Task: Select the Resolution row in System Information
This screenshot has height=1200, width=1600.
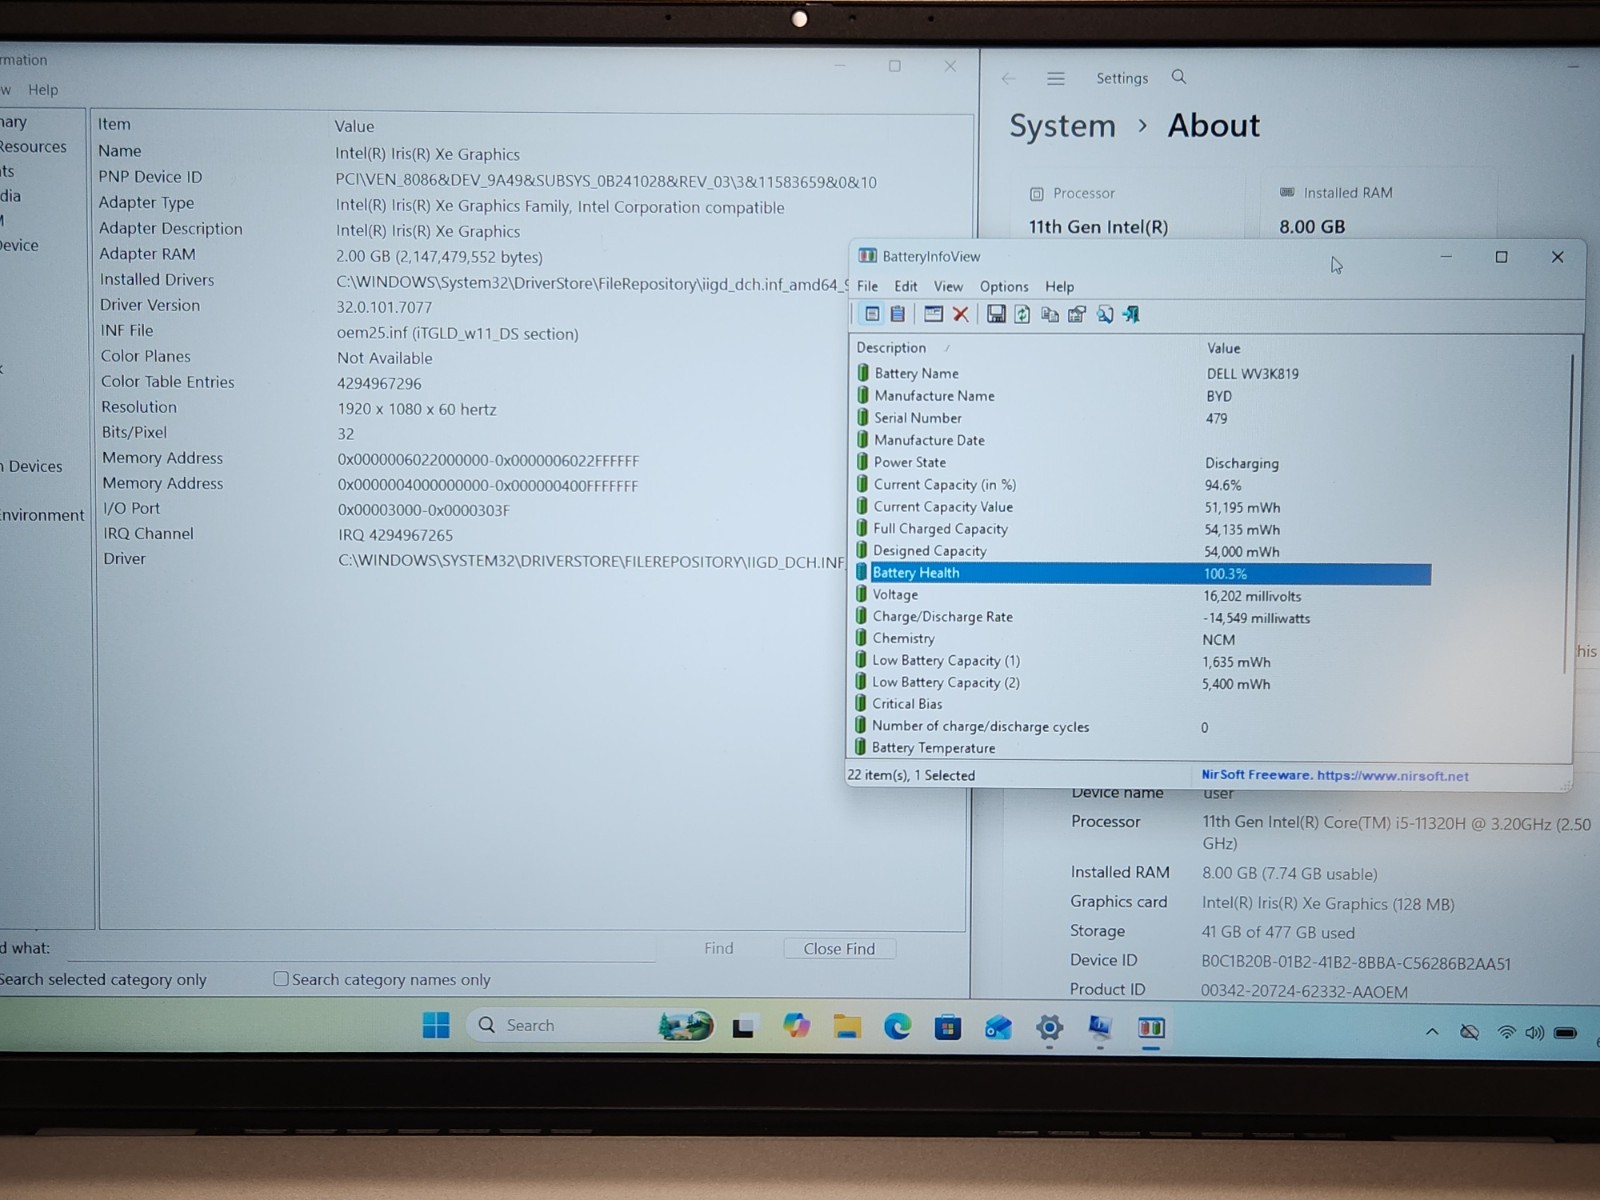Action: pos(530,408)
